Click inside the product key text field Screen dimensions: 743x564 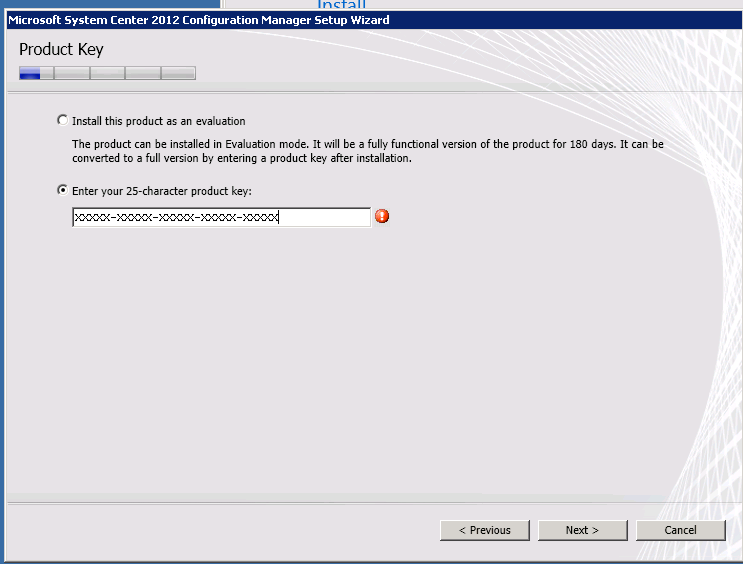click(221, 217)
